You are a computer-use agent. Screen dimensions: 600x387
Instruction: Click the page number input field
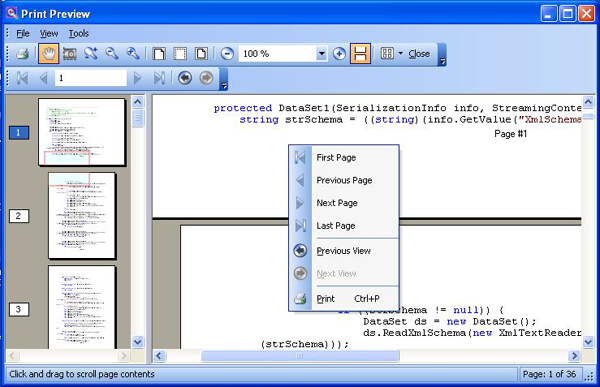click(91, 78)
